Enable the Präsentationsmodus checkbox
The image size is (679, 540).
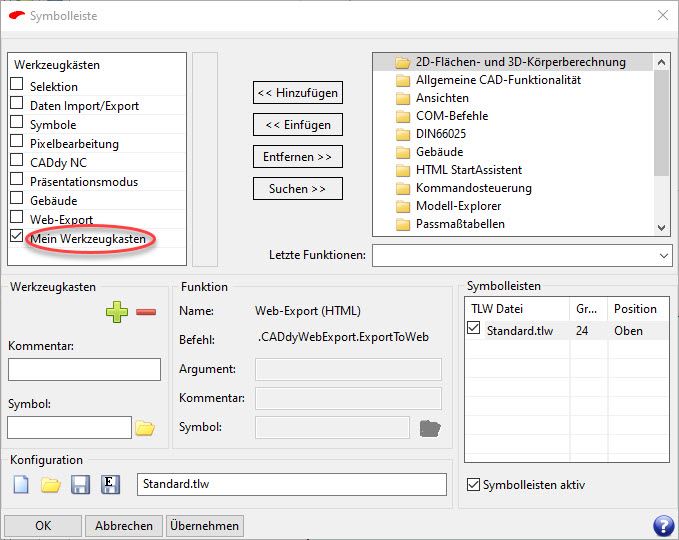[16, 179]
